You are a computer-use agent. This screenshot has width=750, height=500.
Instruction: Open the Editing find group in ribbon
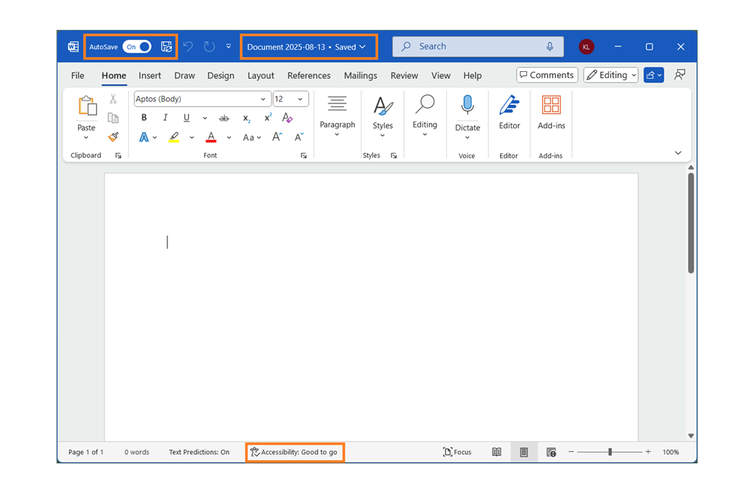click(x=425, y=115)
